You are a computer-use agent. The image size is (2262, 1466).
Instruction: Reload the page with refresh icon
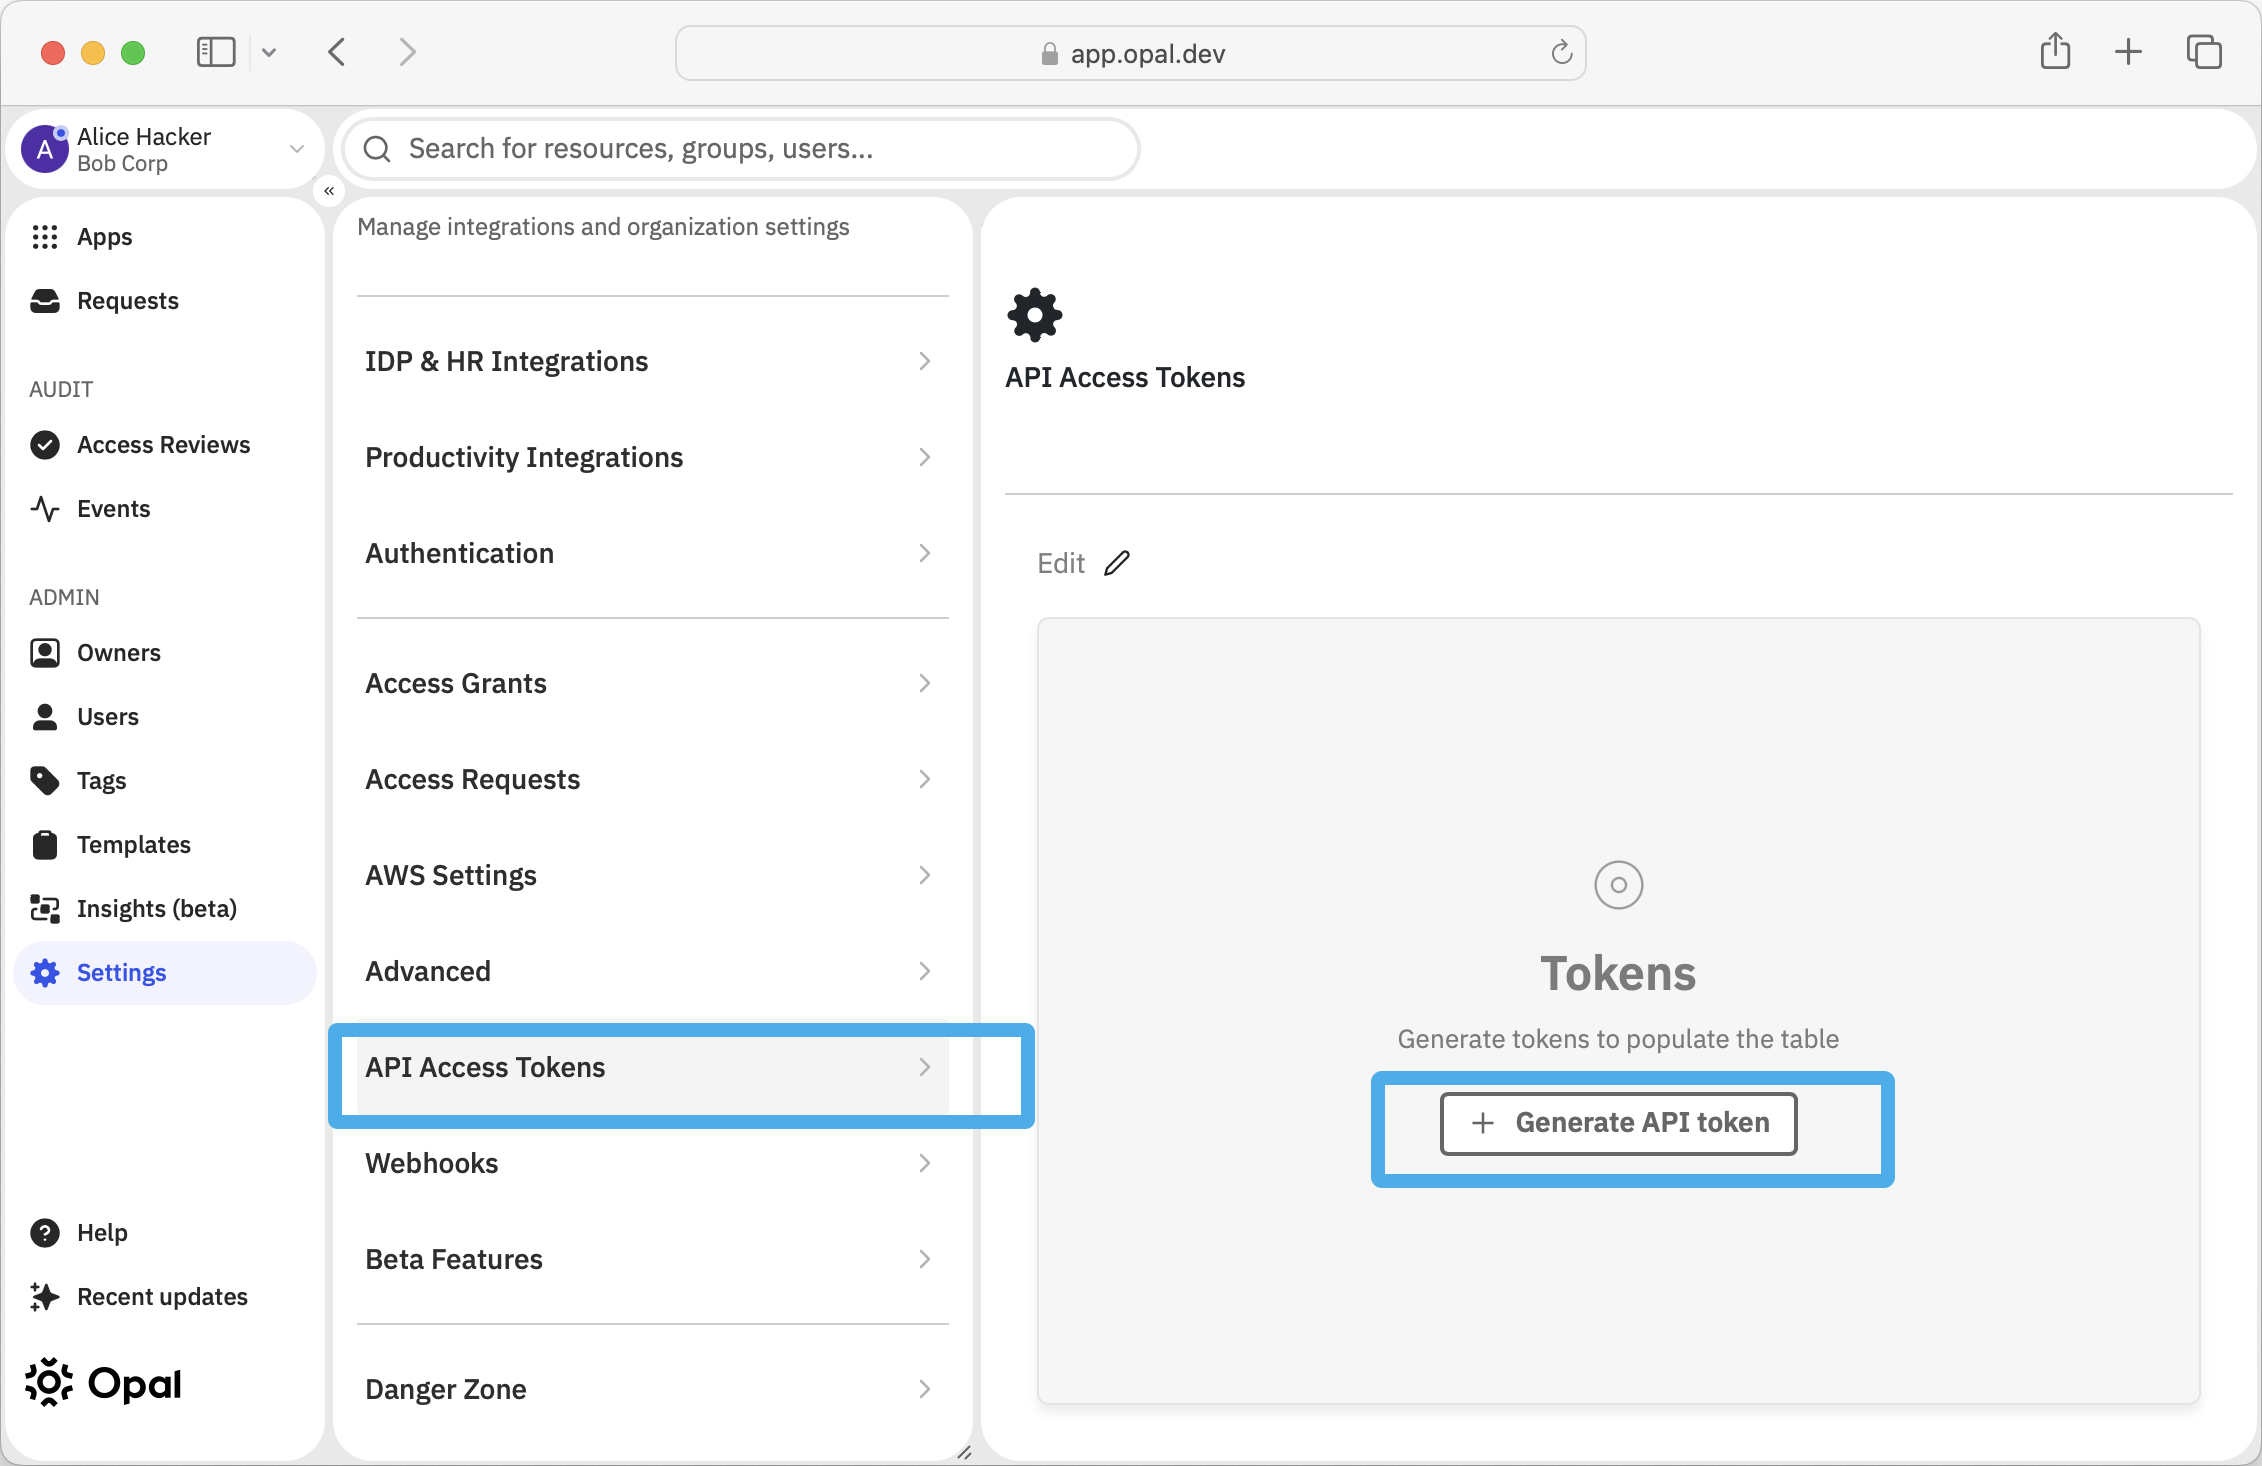pos(1561,52)
